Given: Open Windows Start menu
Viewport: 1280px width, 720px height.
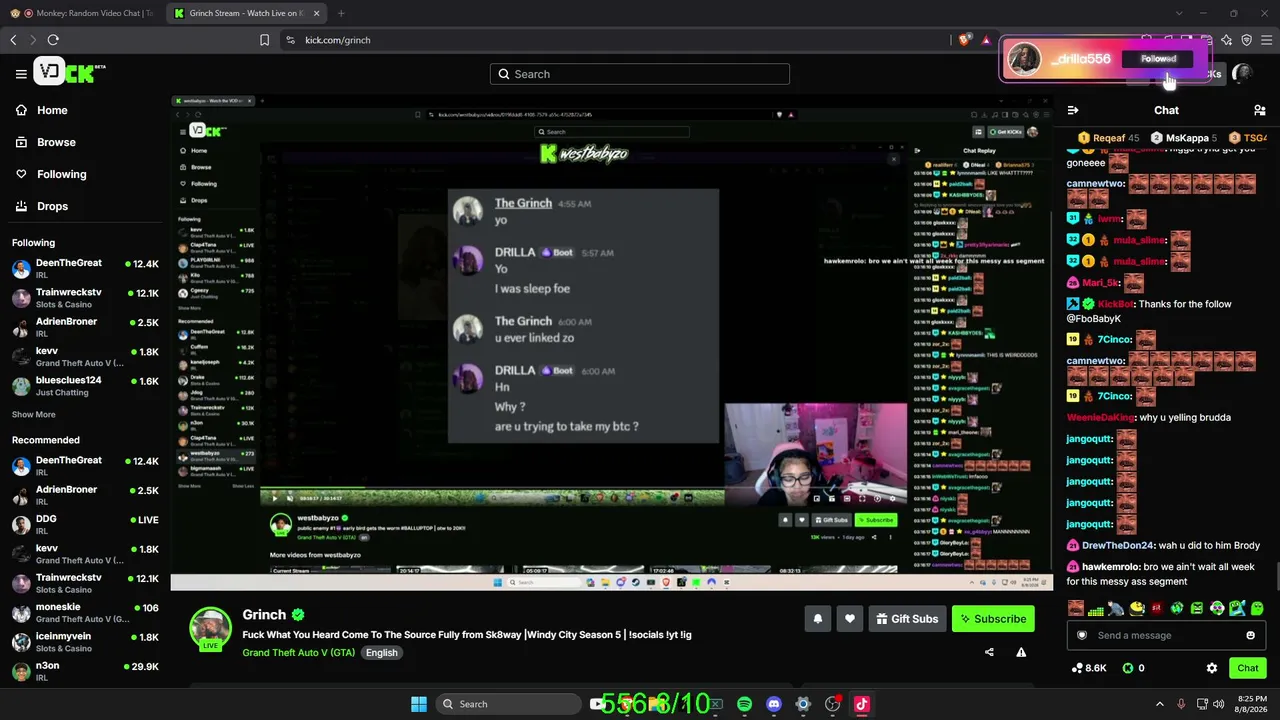Looking at the screenshot, I should pyautogui.click(x=419, y=704).
